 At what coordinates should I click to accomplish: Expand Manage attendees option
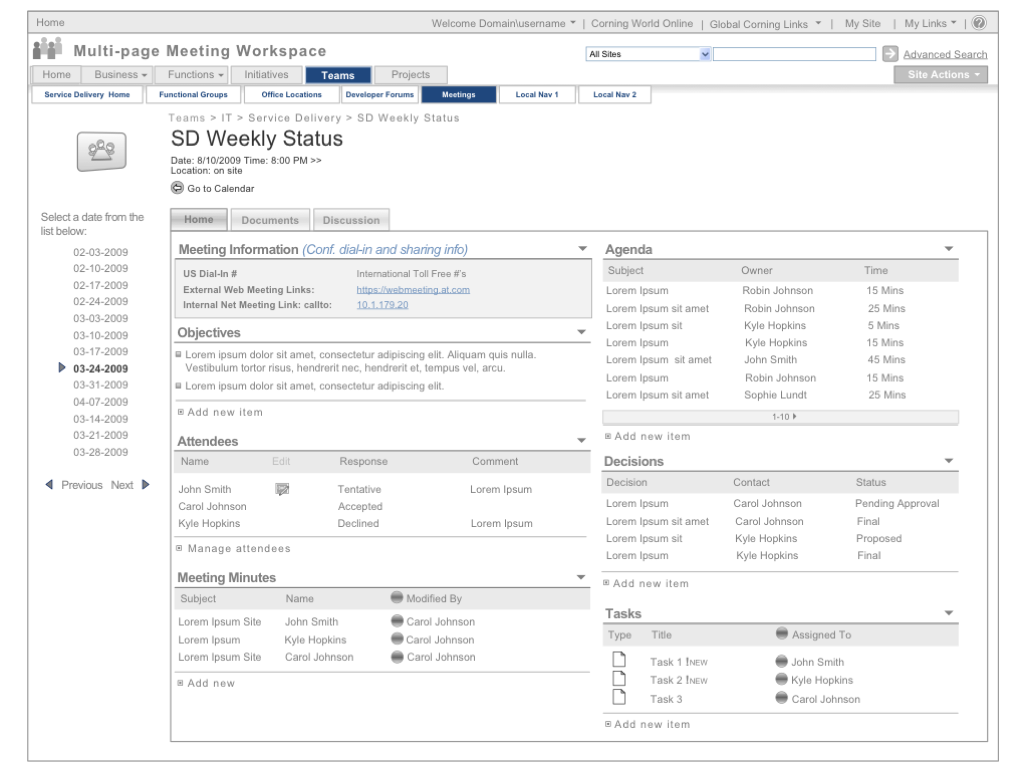[181, 548]
